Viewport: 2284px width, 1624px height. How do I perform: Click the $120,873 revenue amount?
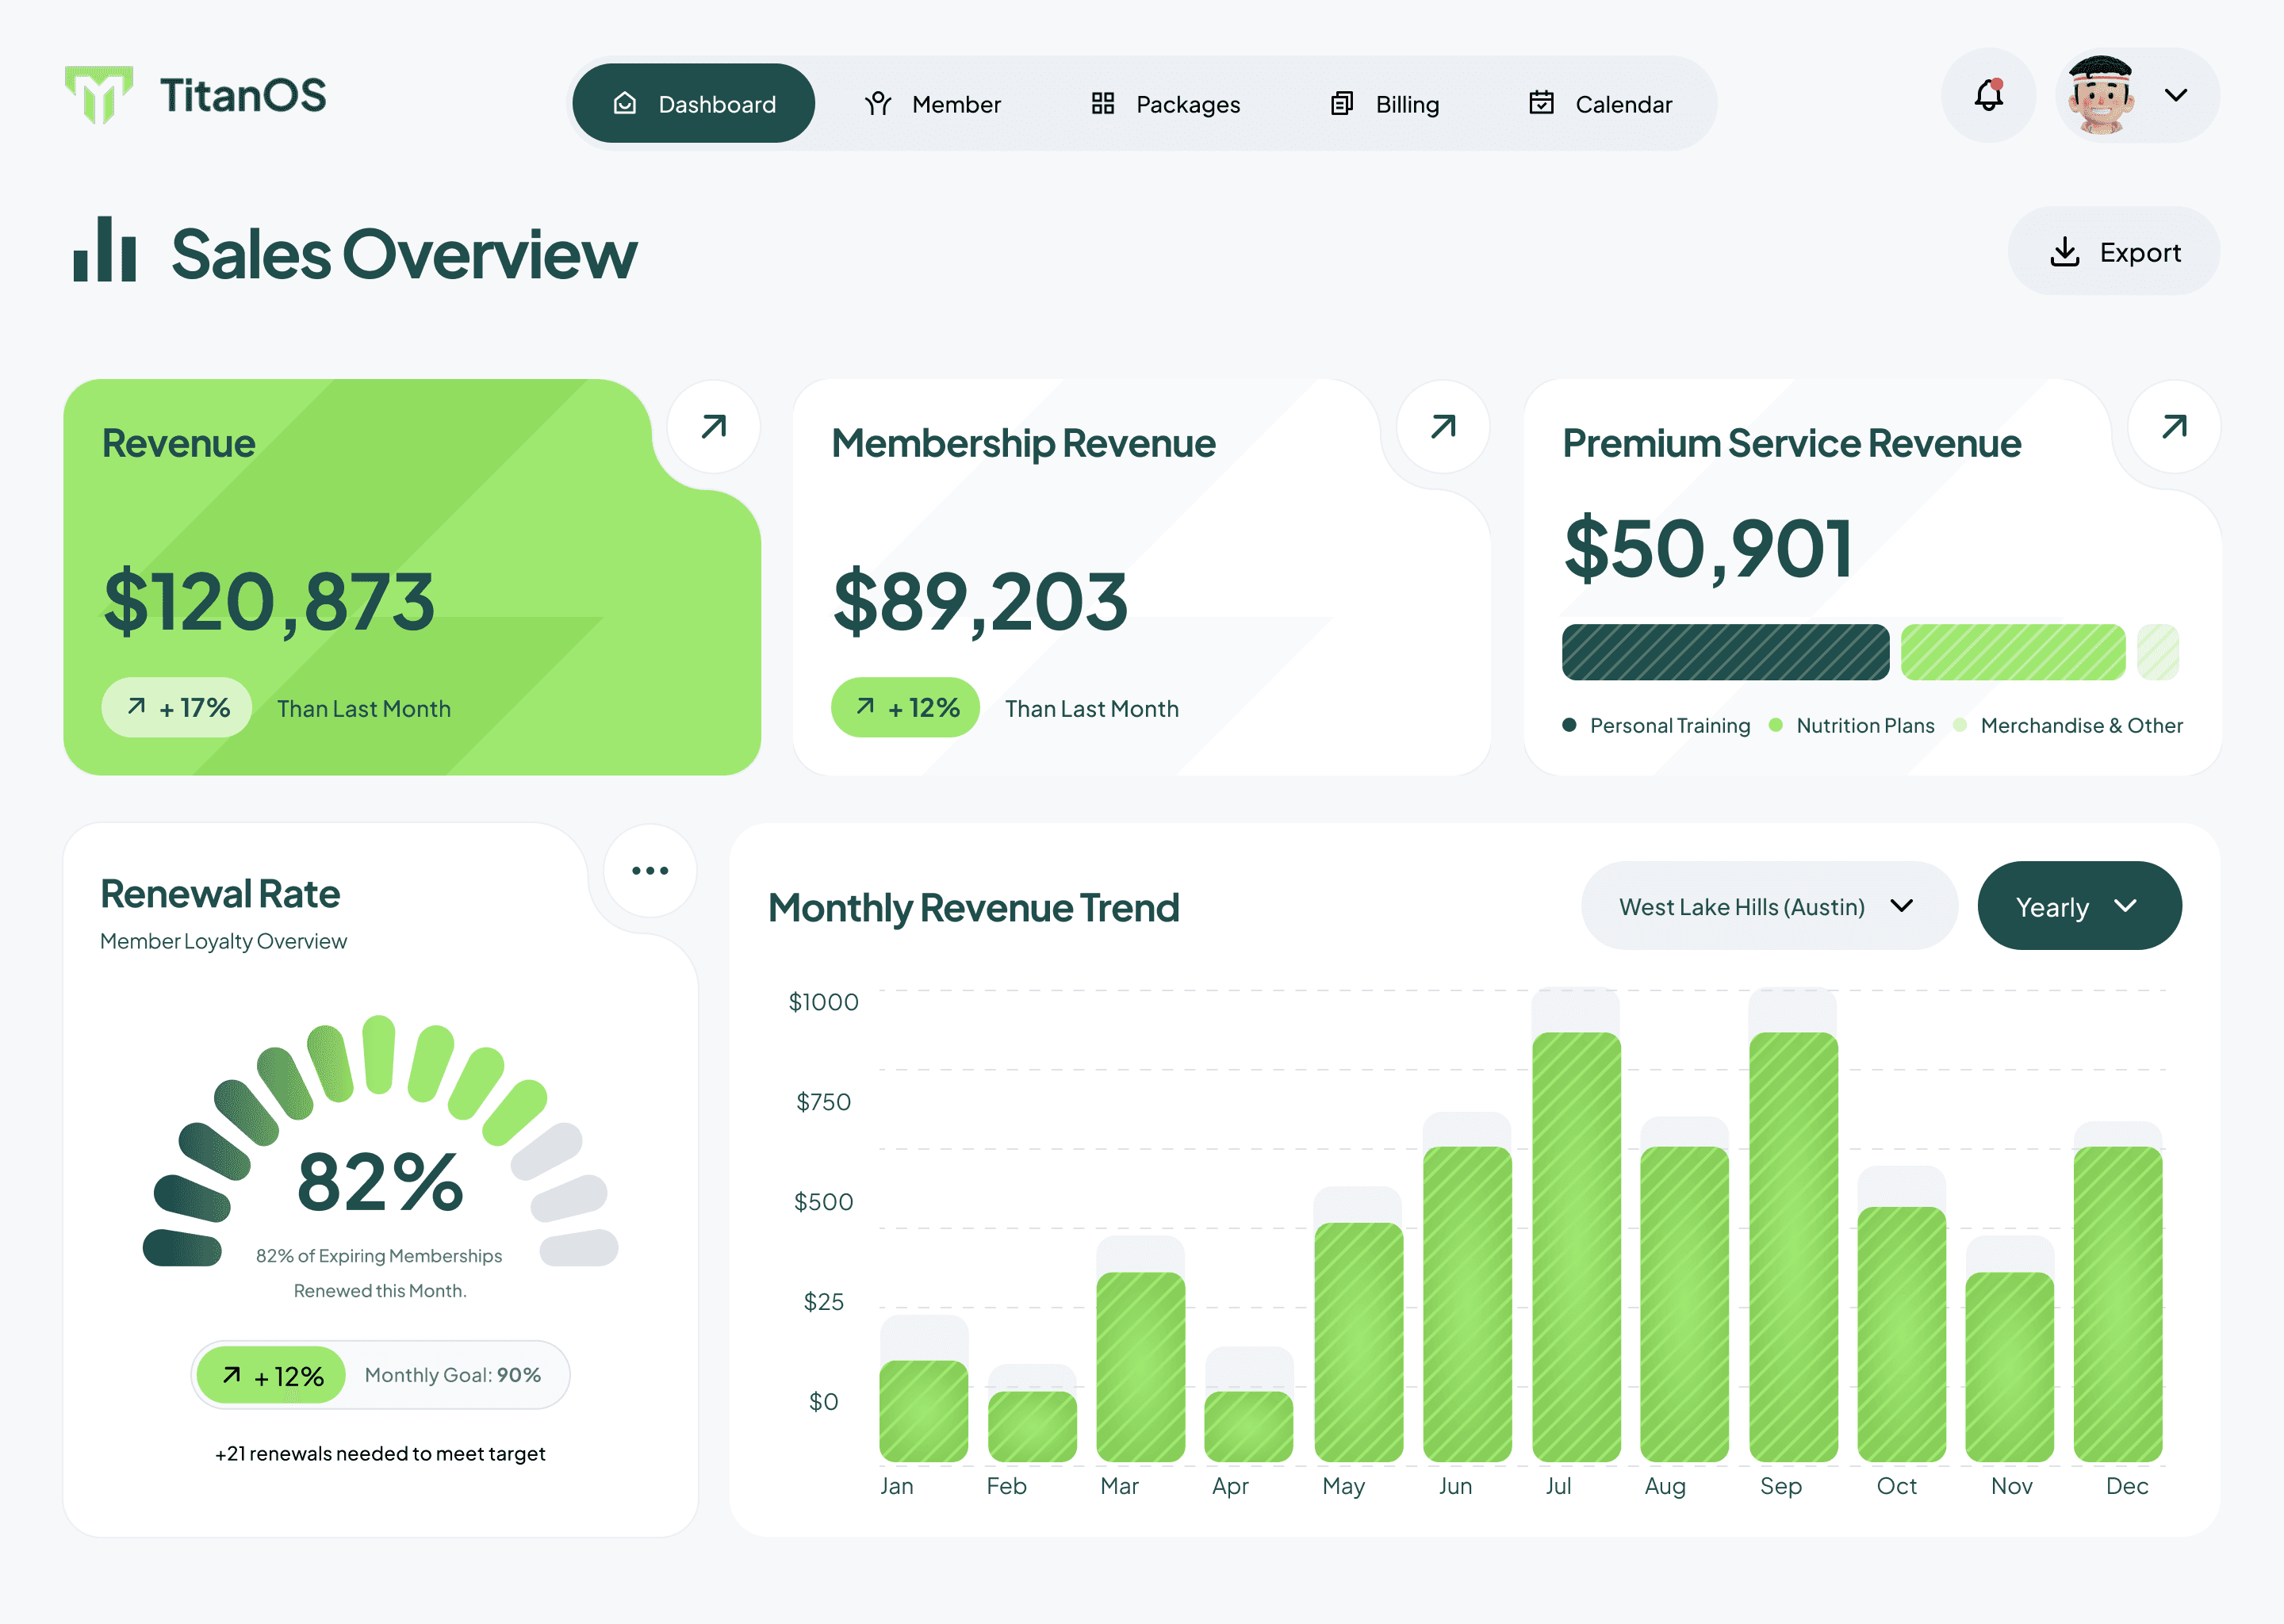tap(269, 602)
